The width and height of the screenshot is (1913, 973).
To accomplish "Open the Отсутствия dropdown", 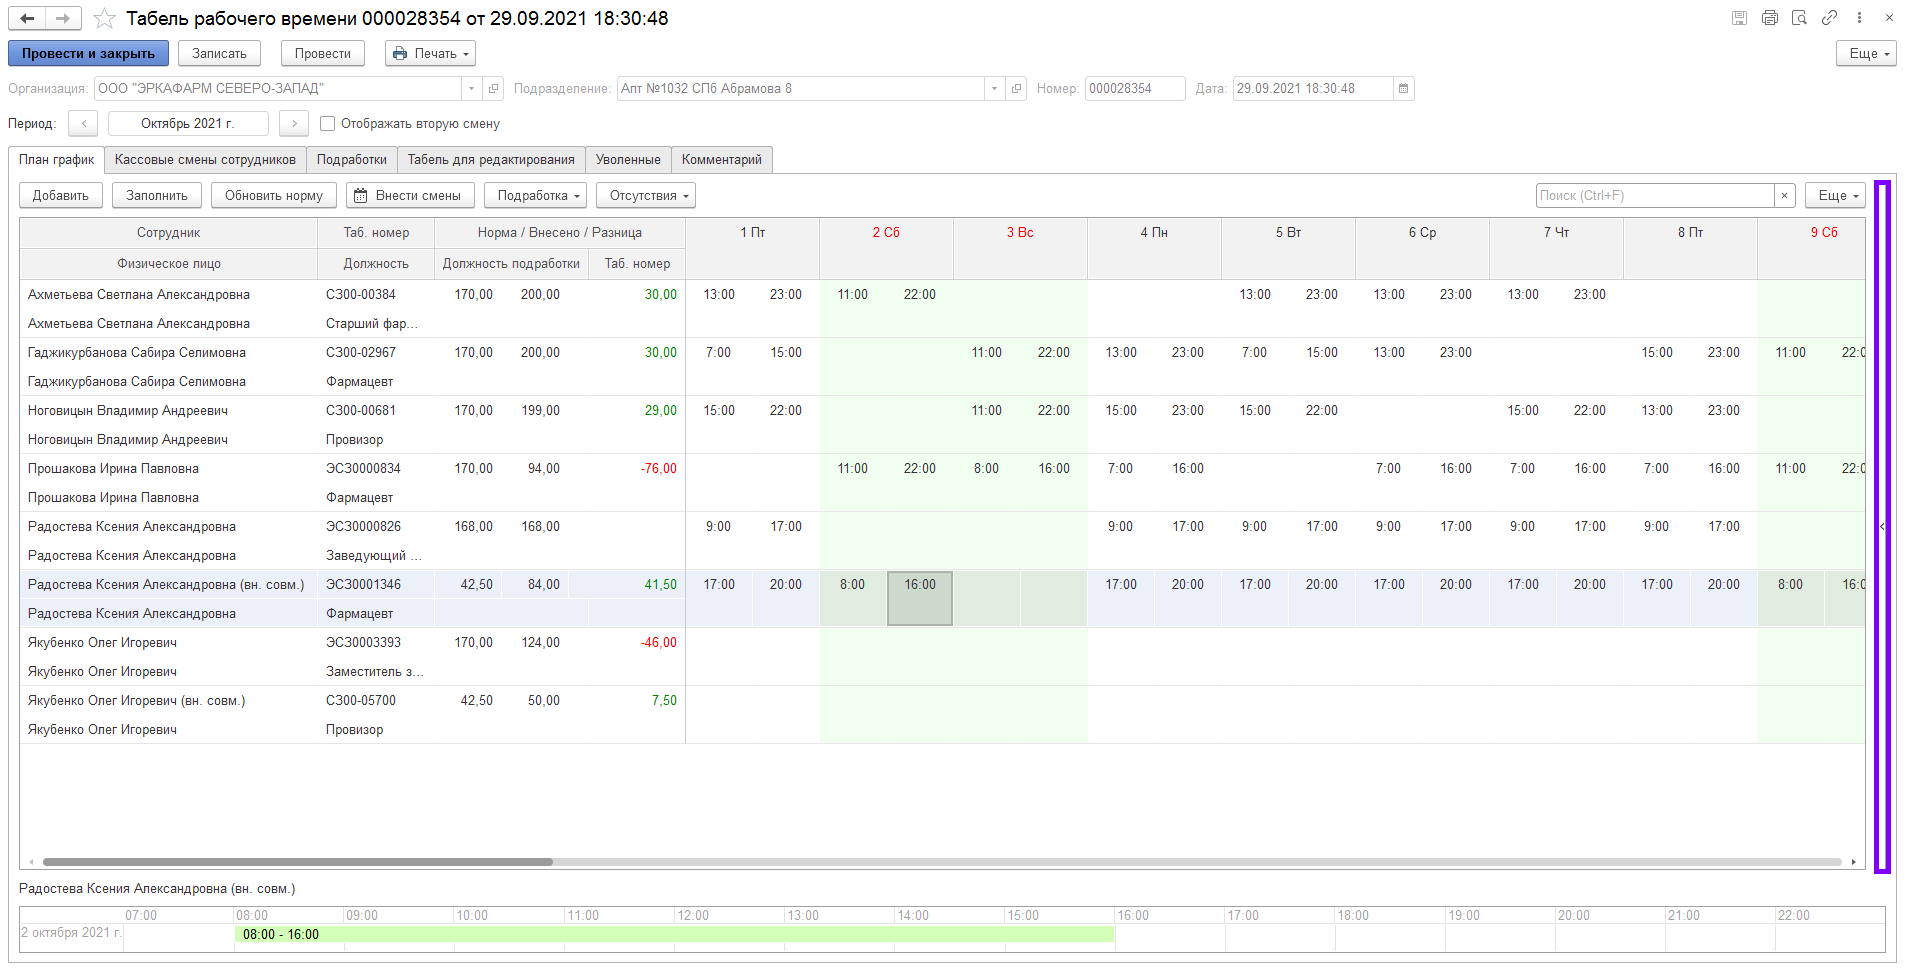I will [x=645, y=196].
